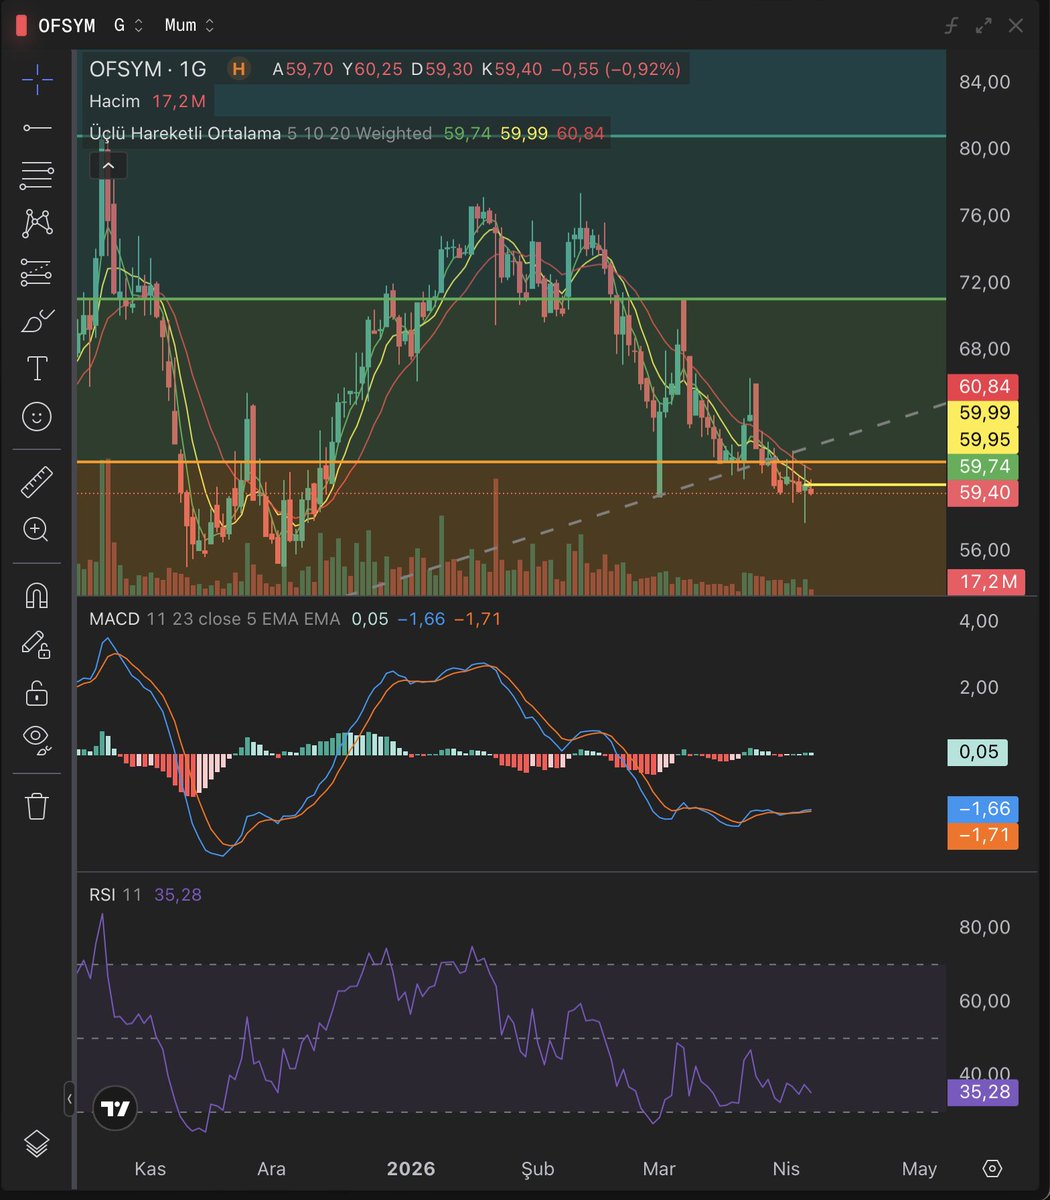Click the yellow 59,95 price label
1050x1200 pixels.
[x=984, y=439]
